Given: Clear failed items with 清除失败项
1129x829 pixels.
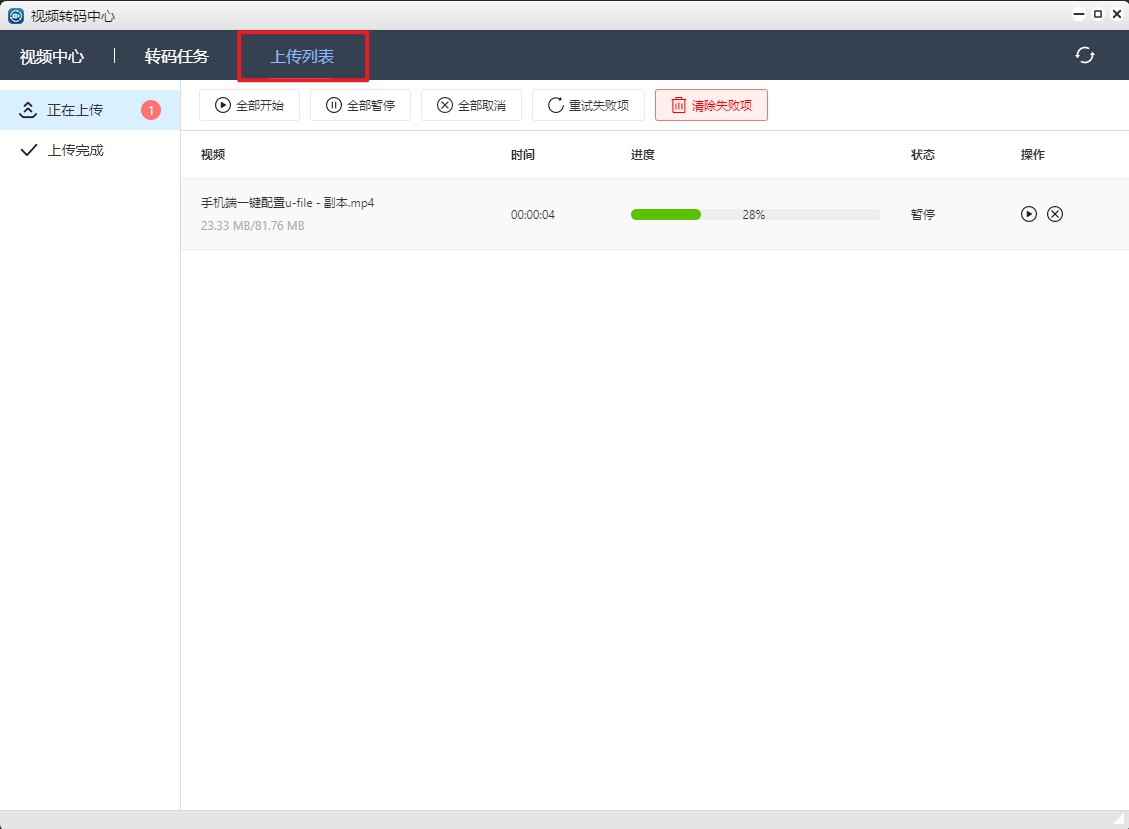Looking at the screenshot, I should (x=711, y=105).
